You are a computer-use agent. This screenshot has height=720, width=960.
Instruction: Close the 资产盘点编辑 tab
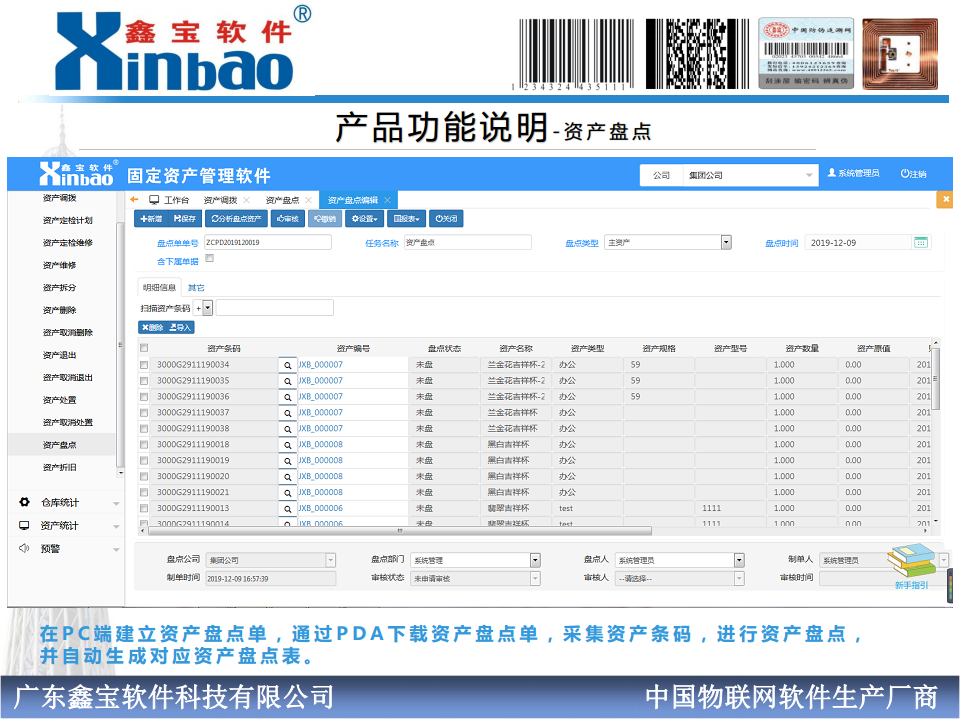click(x=387, y=200)
